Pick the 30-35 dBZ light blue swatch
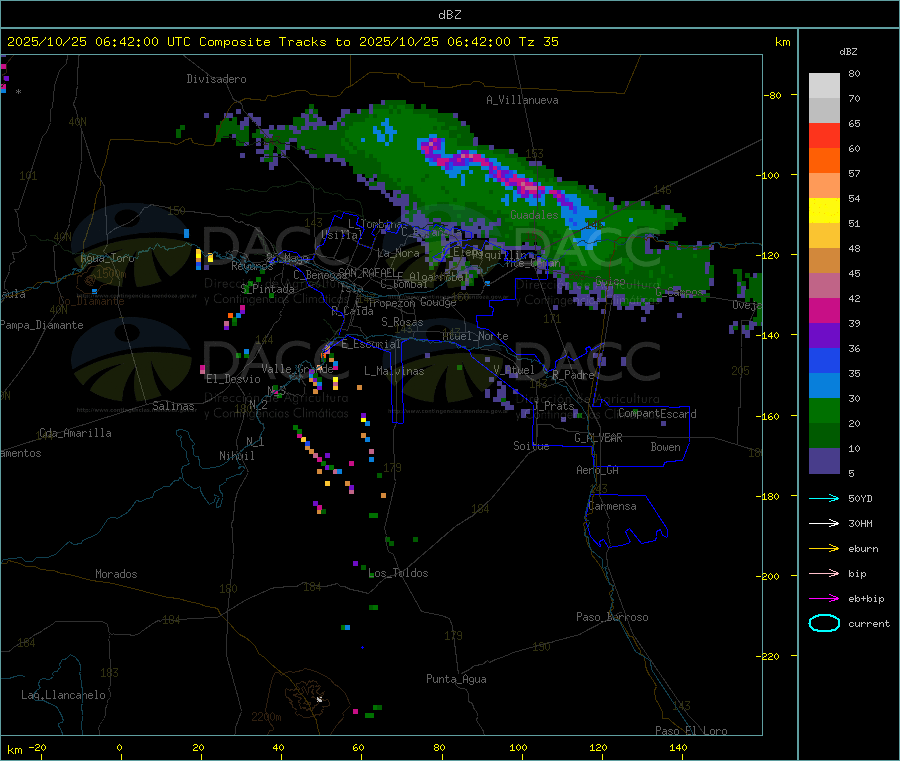 pyautogui.click(x=824, y=386)
